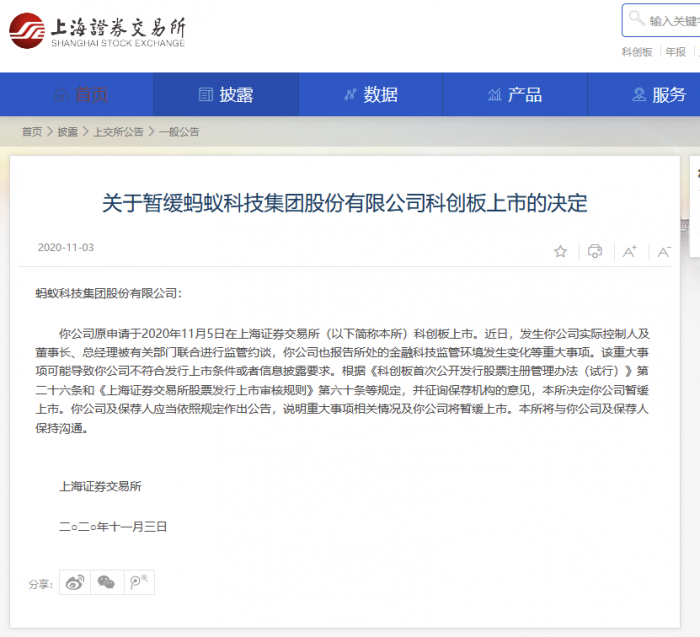700x637 pixels.
Task: Go to 上交所公告 in the breadcrumb
Action: [118, 132]
